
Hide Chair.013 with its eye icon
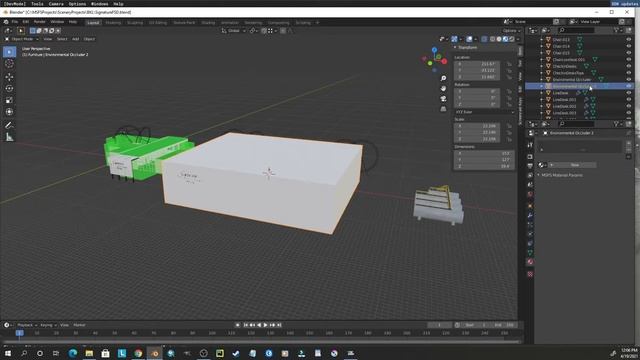(x=629, y=40)
